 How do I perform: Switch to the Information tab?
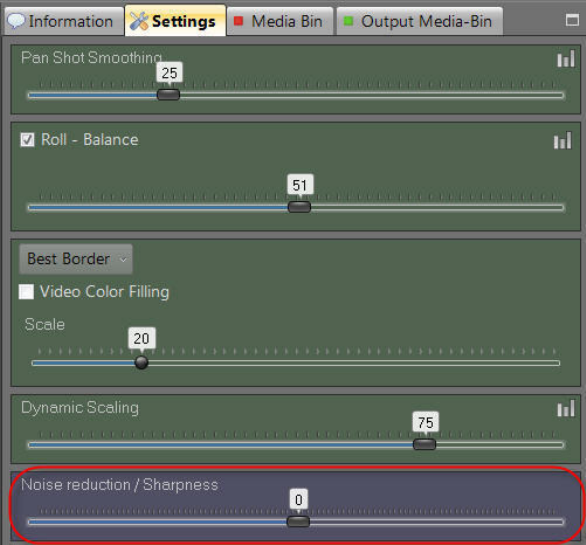(65, 21)
